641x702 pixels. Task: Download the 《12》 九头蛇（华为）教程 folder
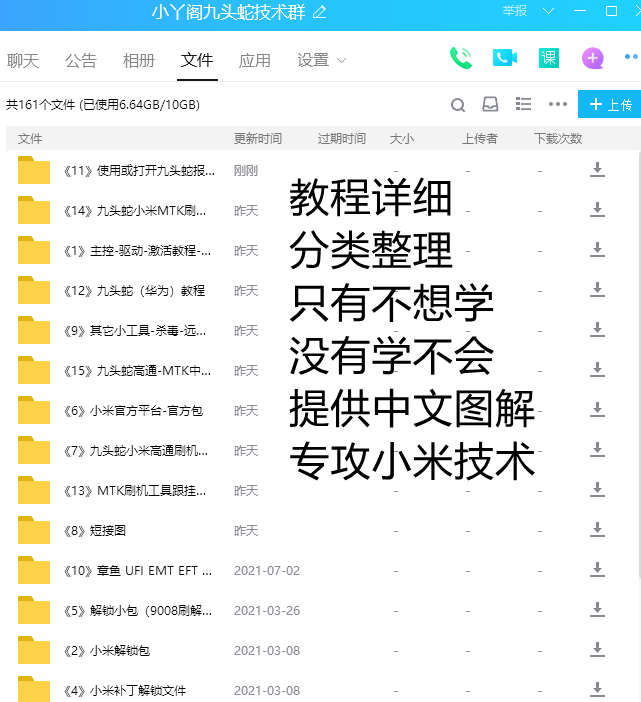[x=597, y=290]
